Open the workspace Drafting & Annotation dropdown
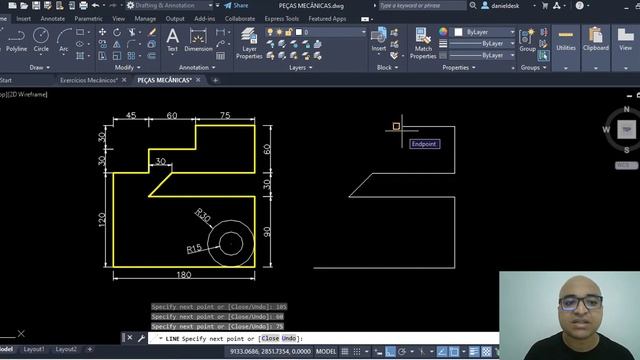This screenshot has width=640, height=360. (x=210, y=6)
